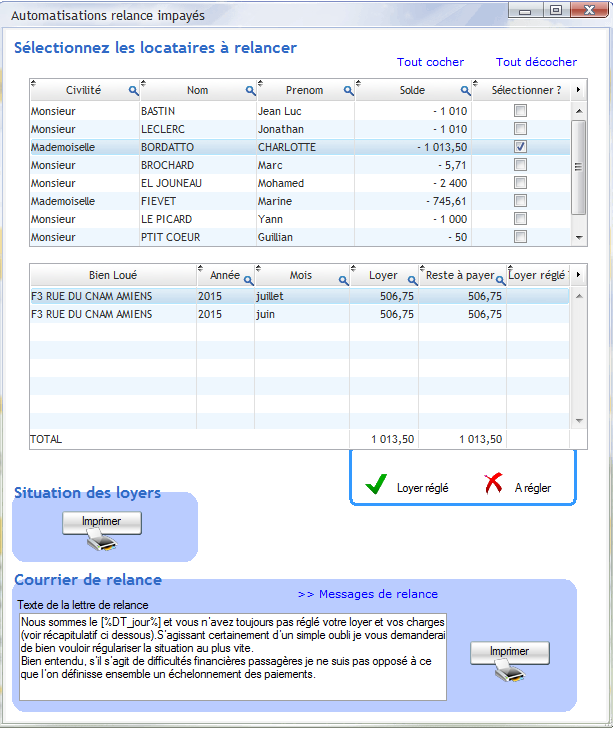This screenshot has height=729, width=613.
Task: Click rents table scrollbar up arrow
Action: tap(579, 296)
